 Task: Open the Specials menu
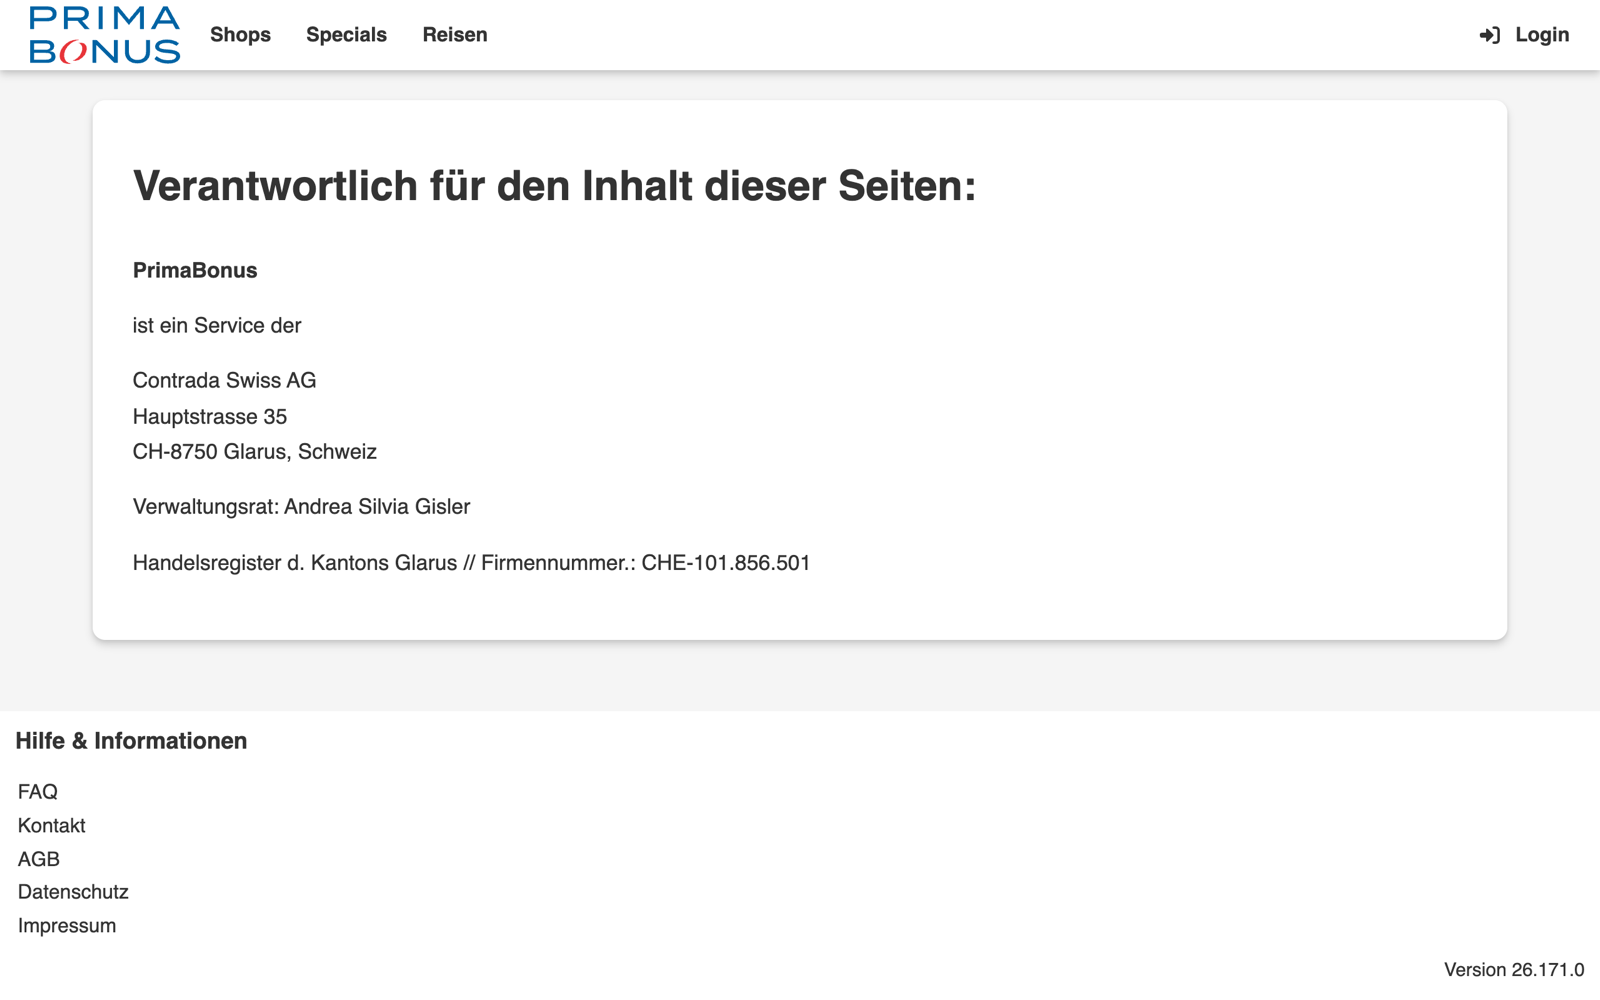[346, 35]
